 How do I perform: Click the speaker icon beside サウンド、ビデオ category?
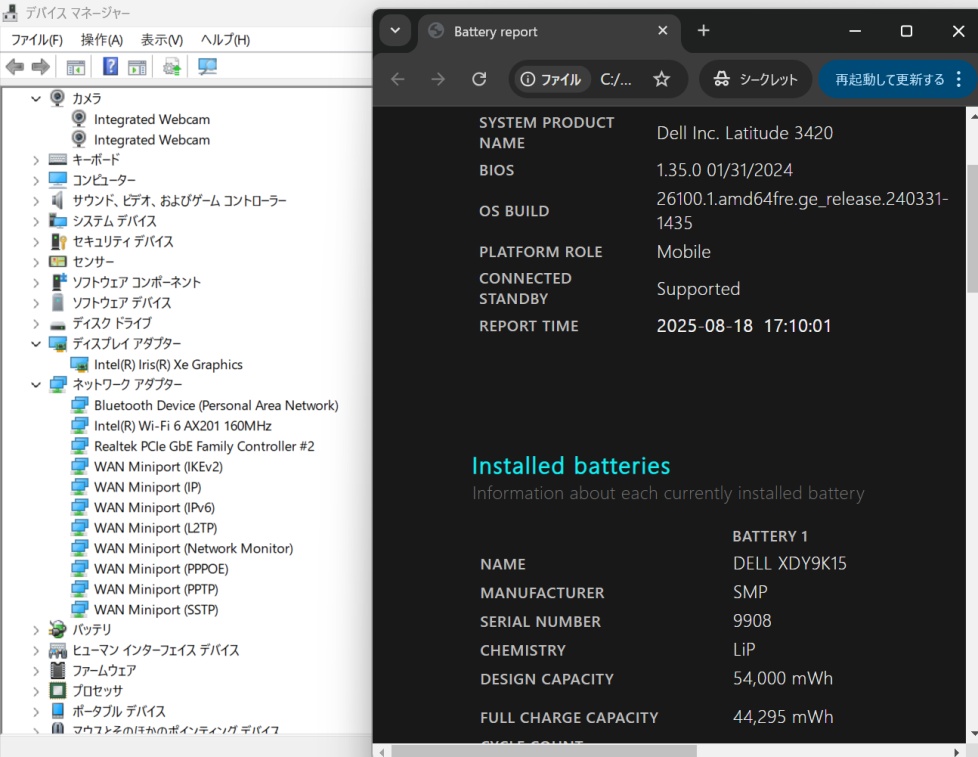pyautogui.click(x=57, y=200)
